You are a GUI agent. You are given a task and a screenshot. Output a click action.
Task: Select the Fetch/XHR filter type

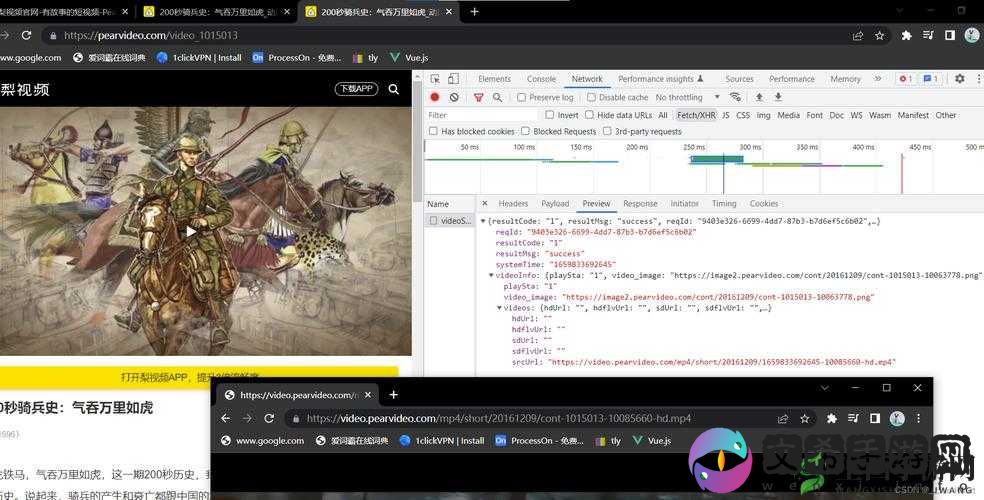point(696,115)
